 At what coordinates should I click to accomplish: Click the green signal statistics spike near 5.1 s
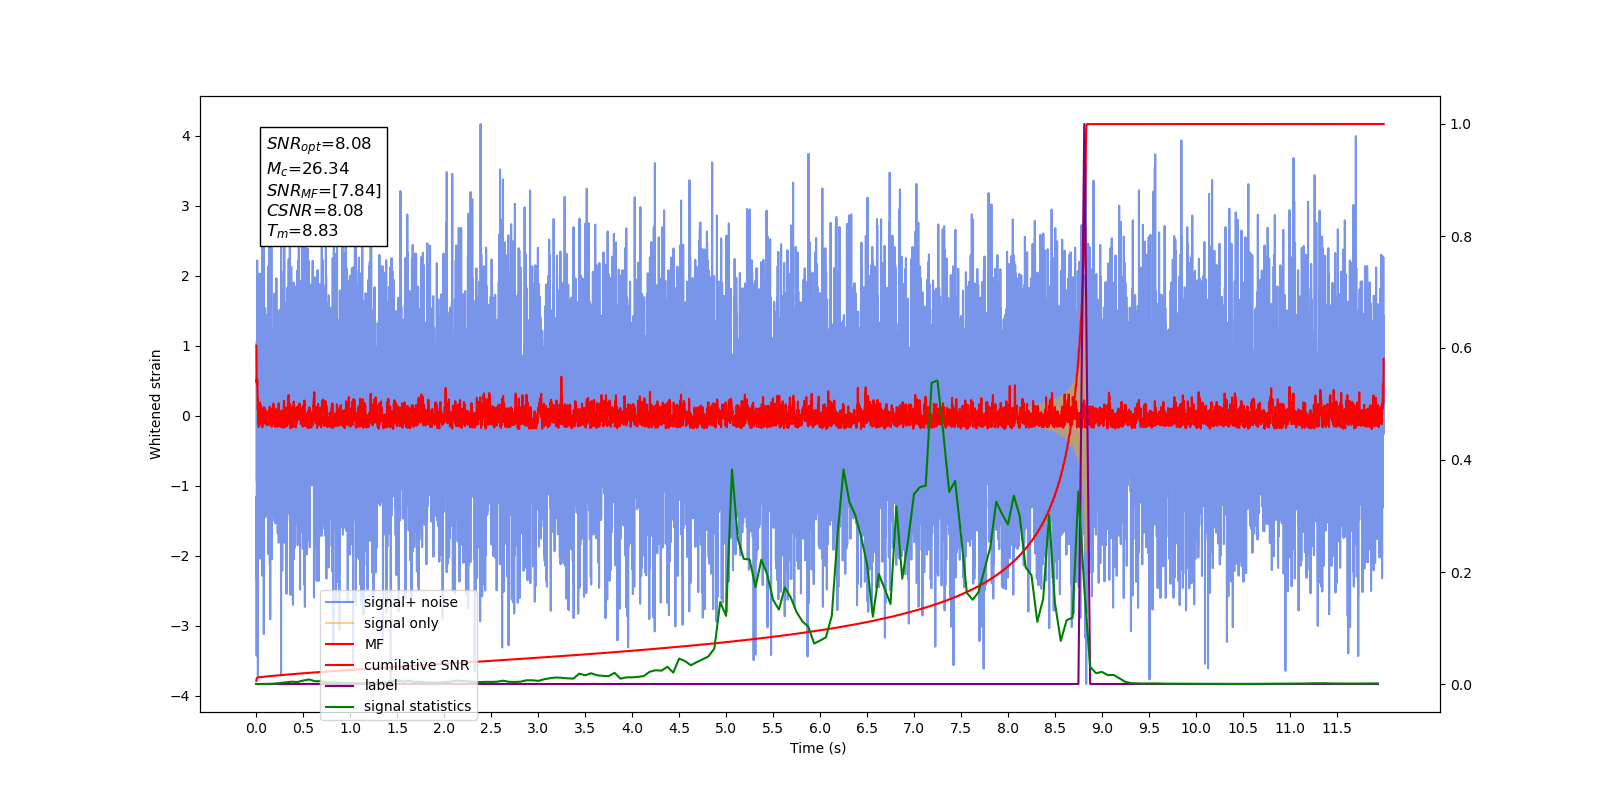pyautogui.click(x=732, y=470)
